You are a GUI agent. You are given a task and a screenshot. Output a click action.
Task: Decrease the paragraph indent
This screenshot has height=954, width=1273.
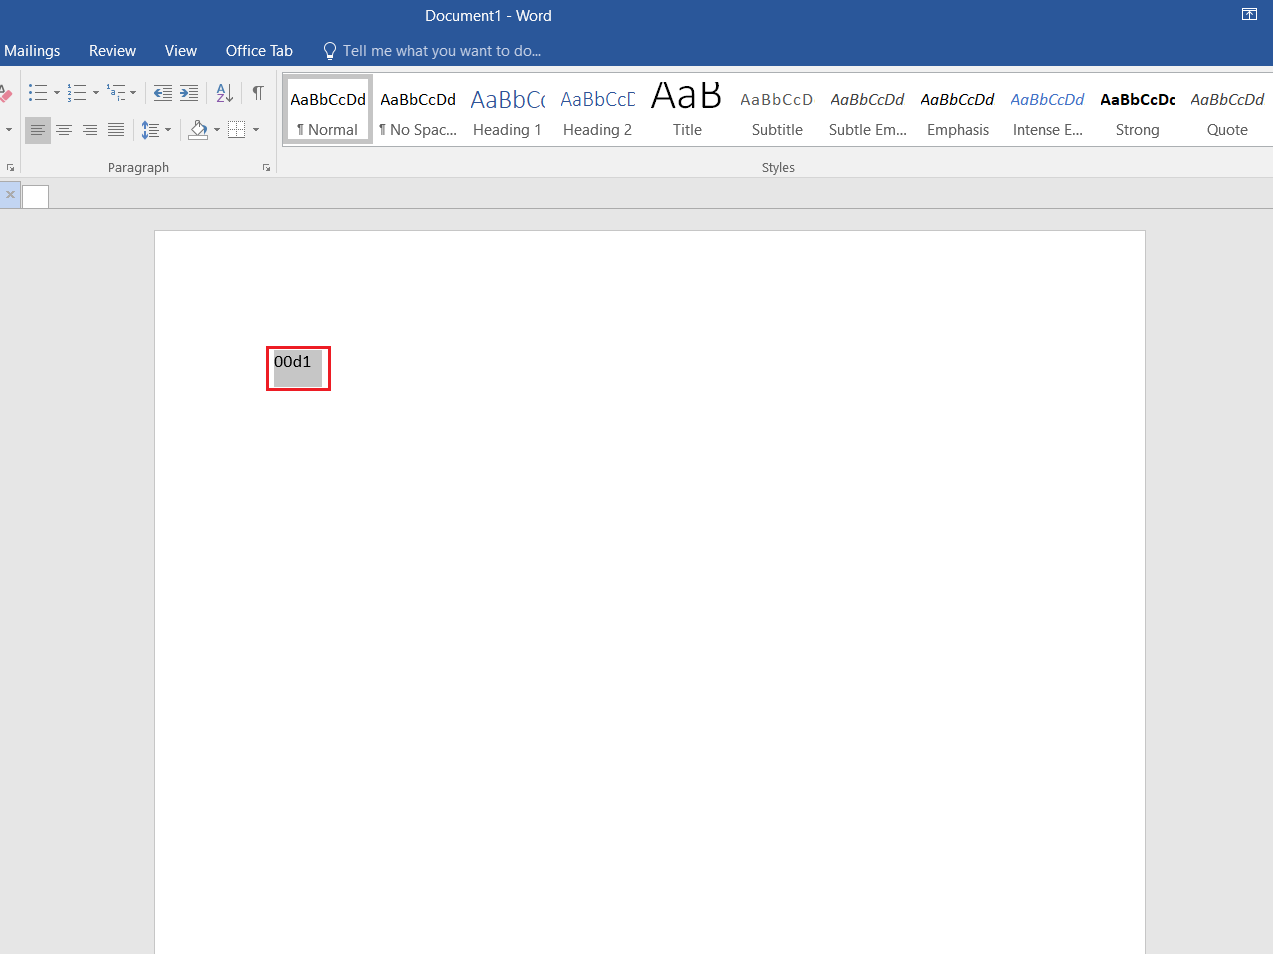(162, 93)
